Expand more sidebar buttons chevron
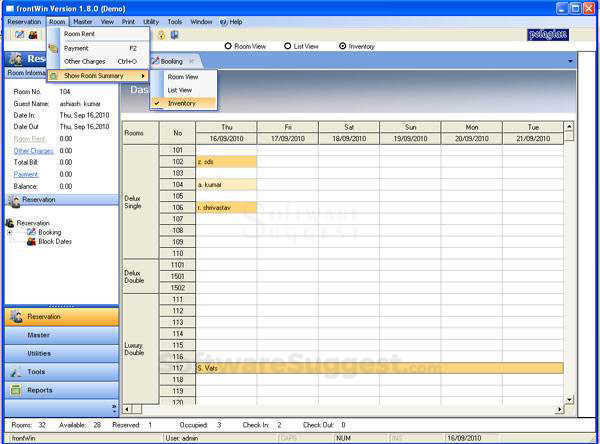The image size is (600, 444). tap(114, 409)
